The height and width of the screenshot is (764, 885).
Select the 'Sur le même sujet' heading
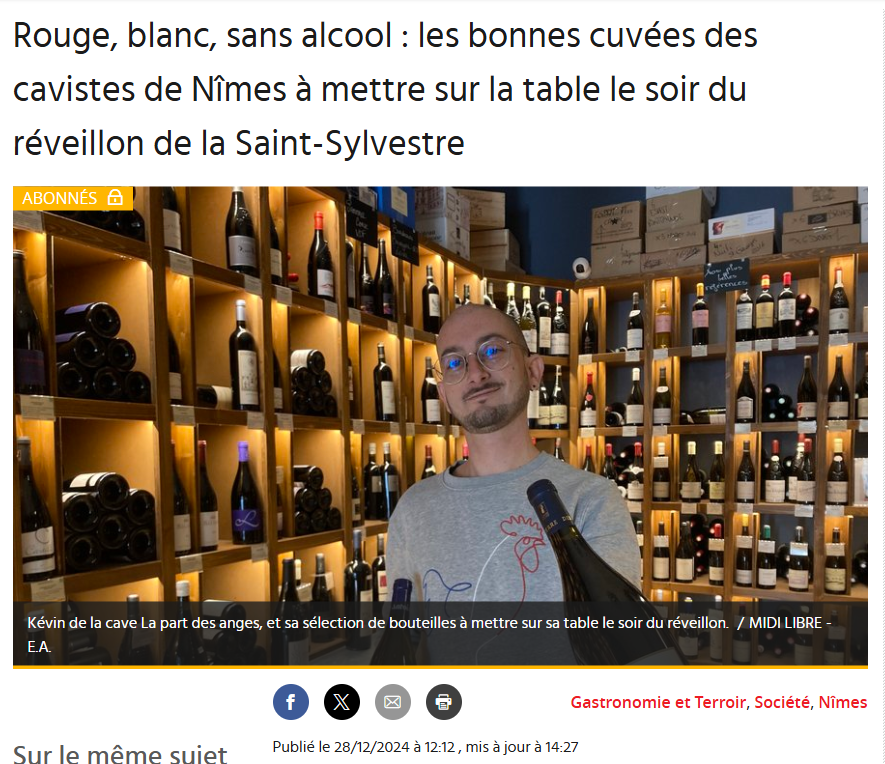coord(120,754)
